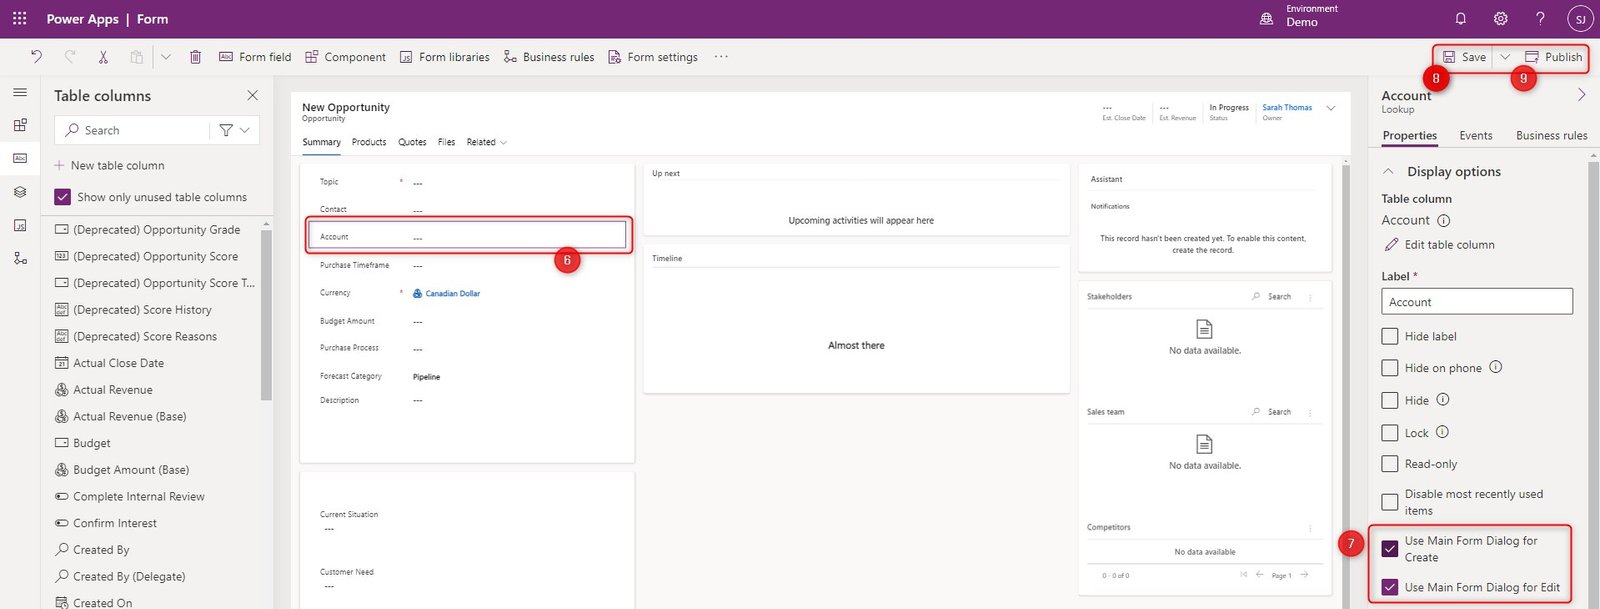
Task: Open Business rules icon in left rail
Action: (20, 258)
